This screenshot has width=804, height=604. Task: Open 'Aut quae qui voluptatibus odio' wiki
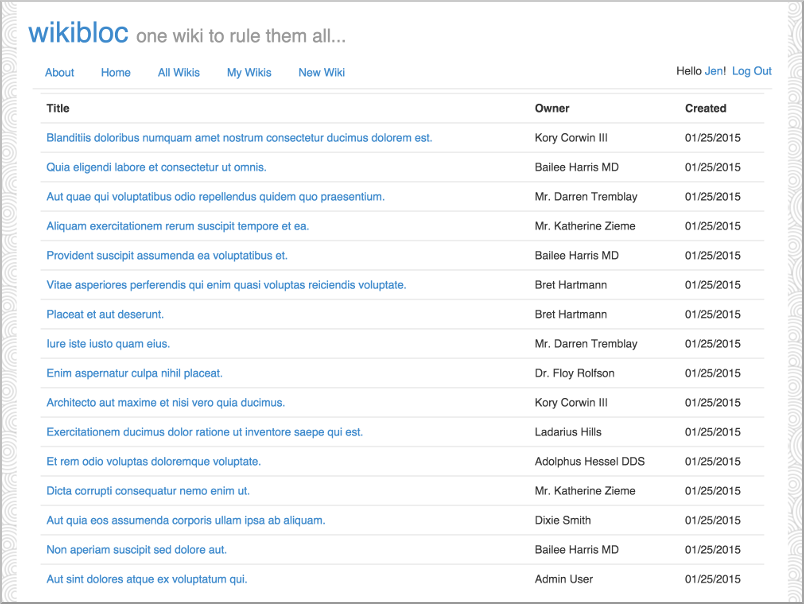pyautogui.click(x=215, y=197)
